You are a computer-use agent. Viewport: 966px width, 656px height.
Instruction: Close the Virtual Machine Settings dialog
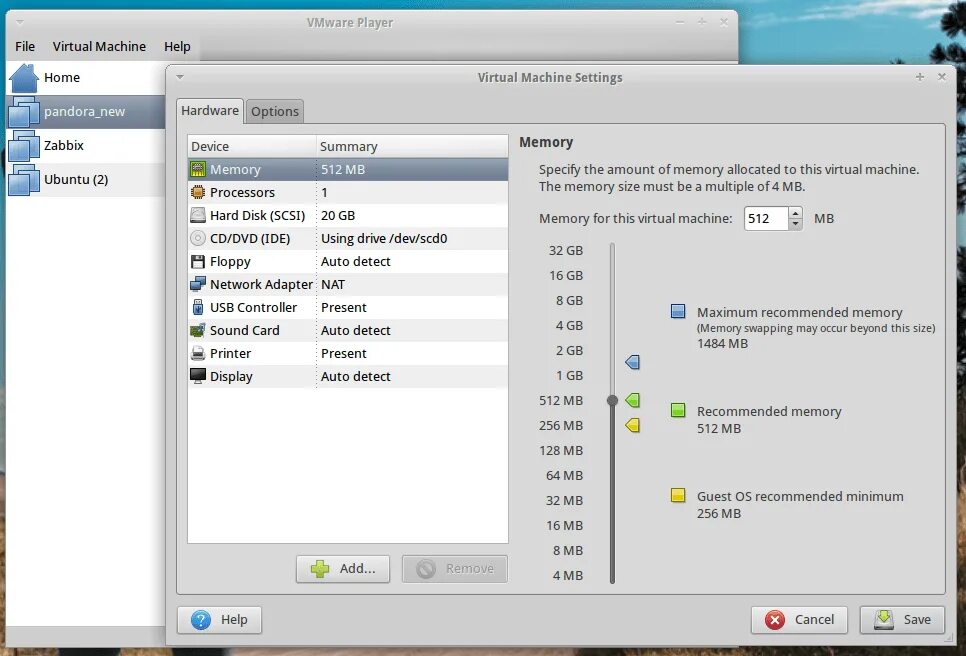pyautogui.click(x=941, y=77)
